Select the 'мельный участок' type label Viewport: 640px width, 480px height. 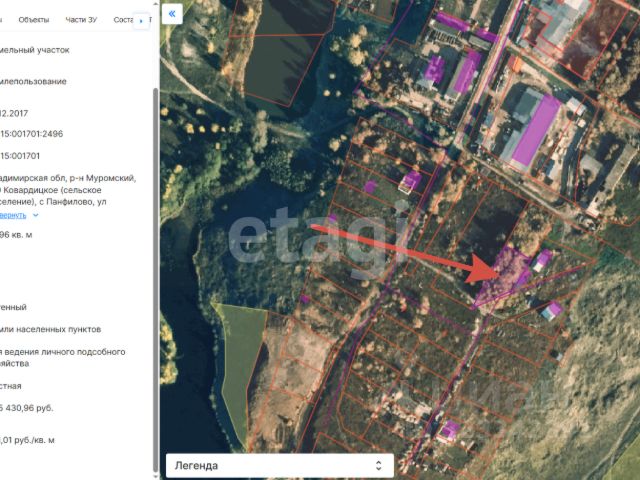(x=35, y=50)
